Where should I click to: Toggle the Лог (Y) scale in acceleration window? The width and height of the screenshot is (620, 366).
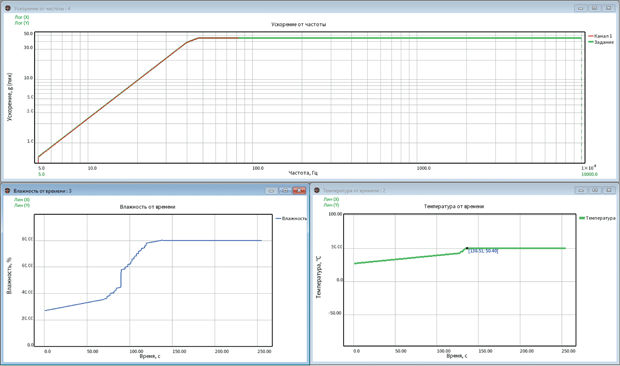tap(22, 23)
